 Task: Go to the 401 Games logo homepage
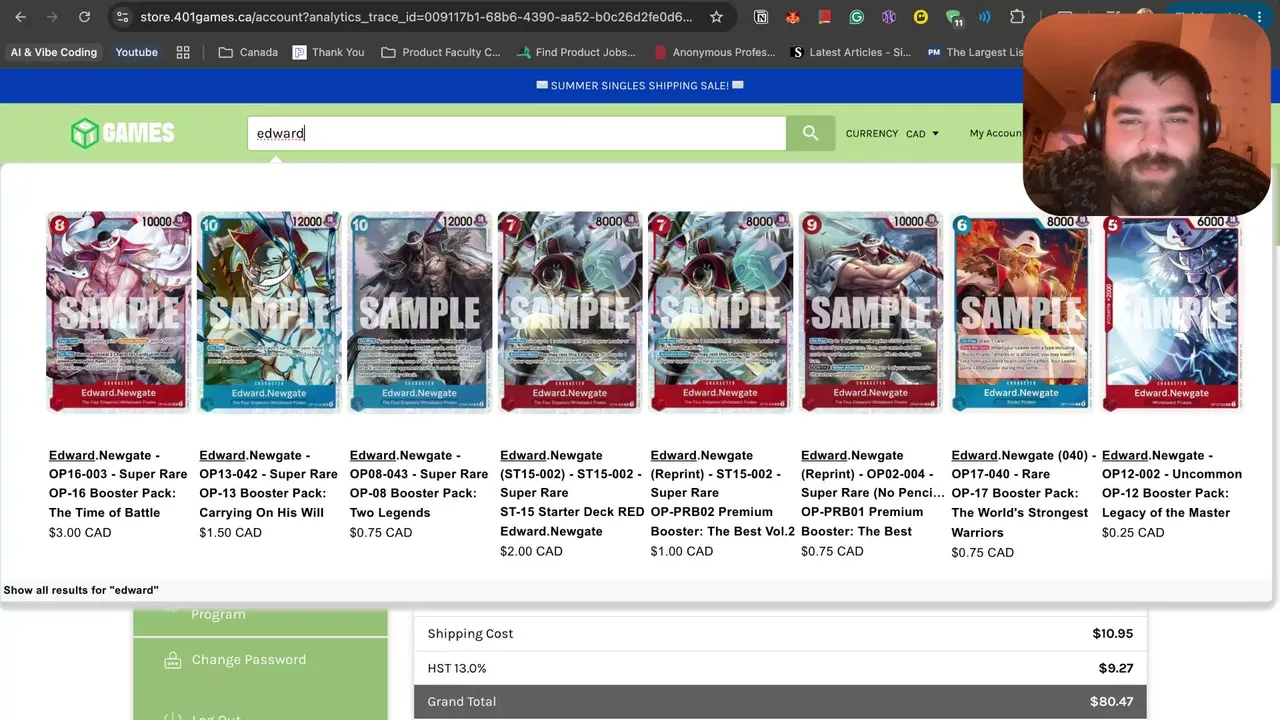pos(123,133)
